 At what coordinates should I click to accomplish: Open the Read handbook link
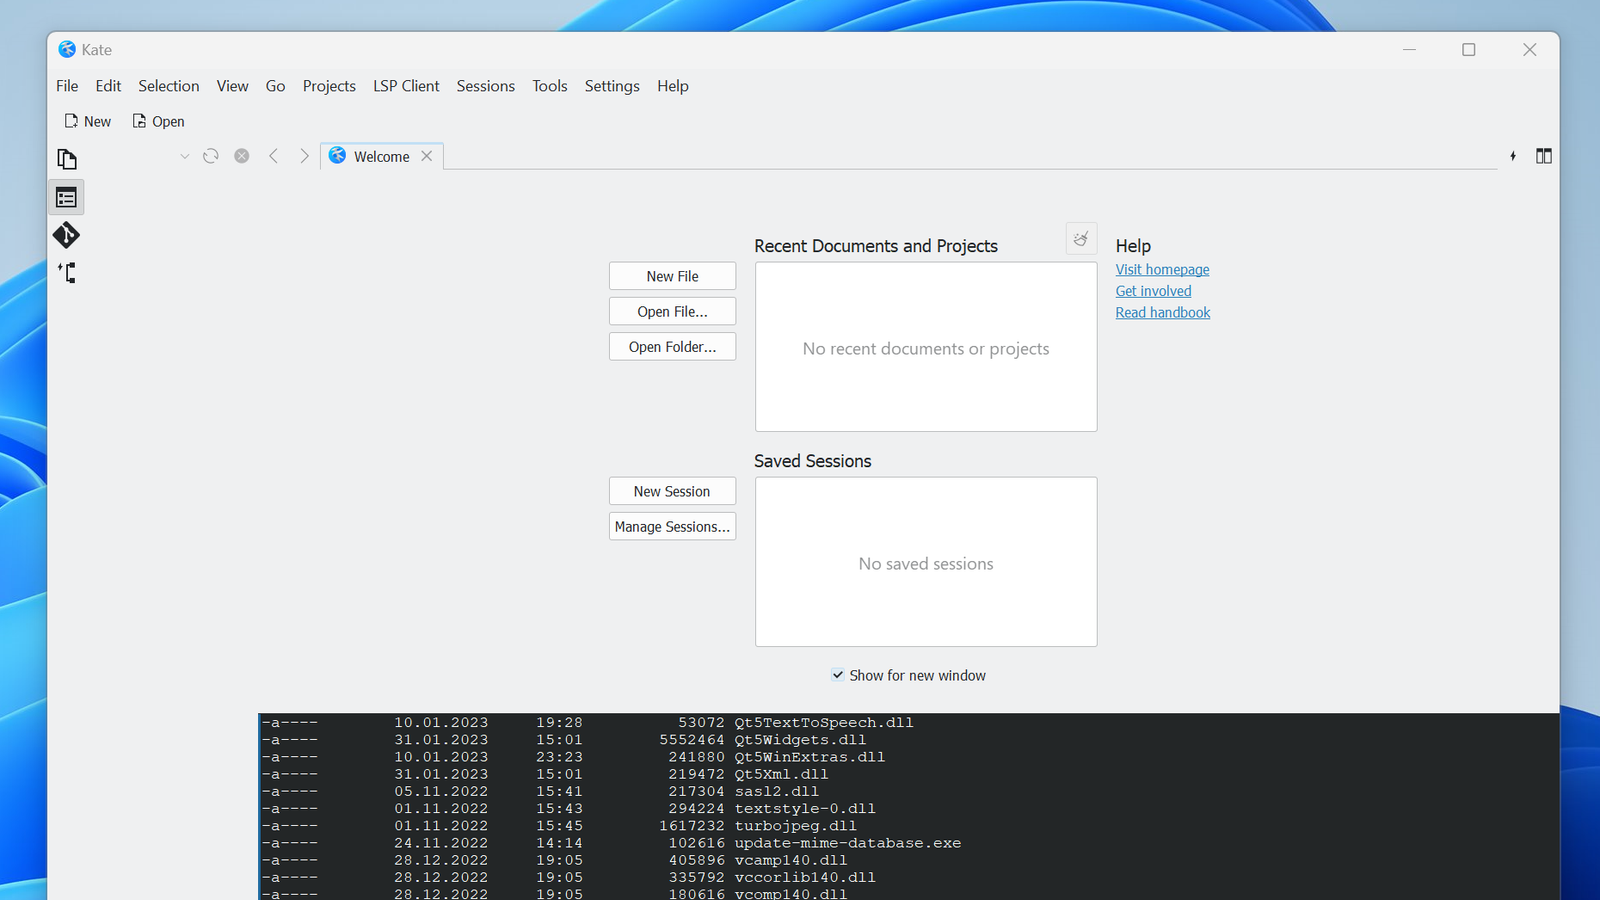(x=1162, y=312)
